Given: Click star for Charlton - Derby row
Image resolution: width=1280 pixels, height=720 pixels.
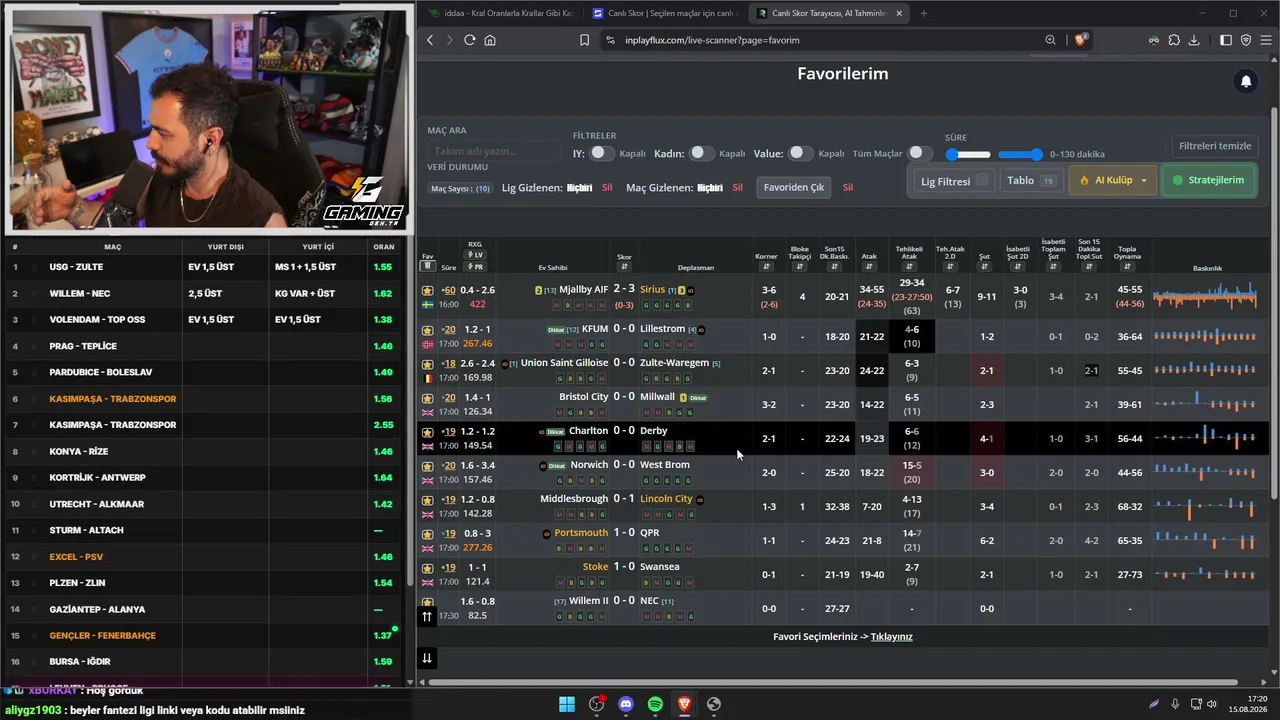Looking at the screenshot, I should pyautogui.click(x=428, y=432).
